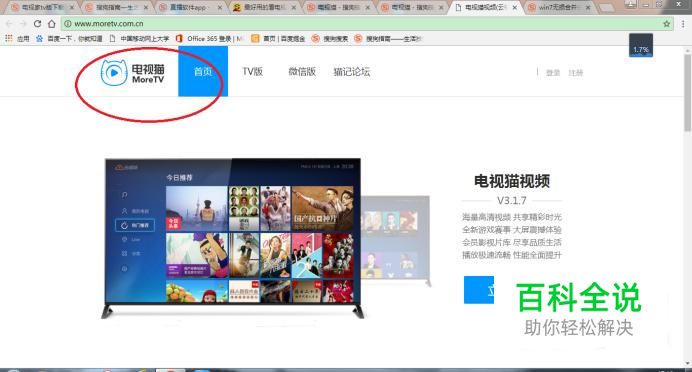
Task: Close the active 电视猫视频 tab
Action: pos(515,8)
